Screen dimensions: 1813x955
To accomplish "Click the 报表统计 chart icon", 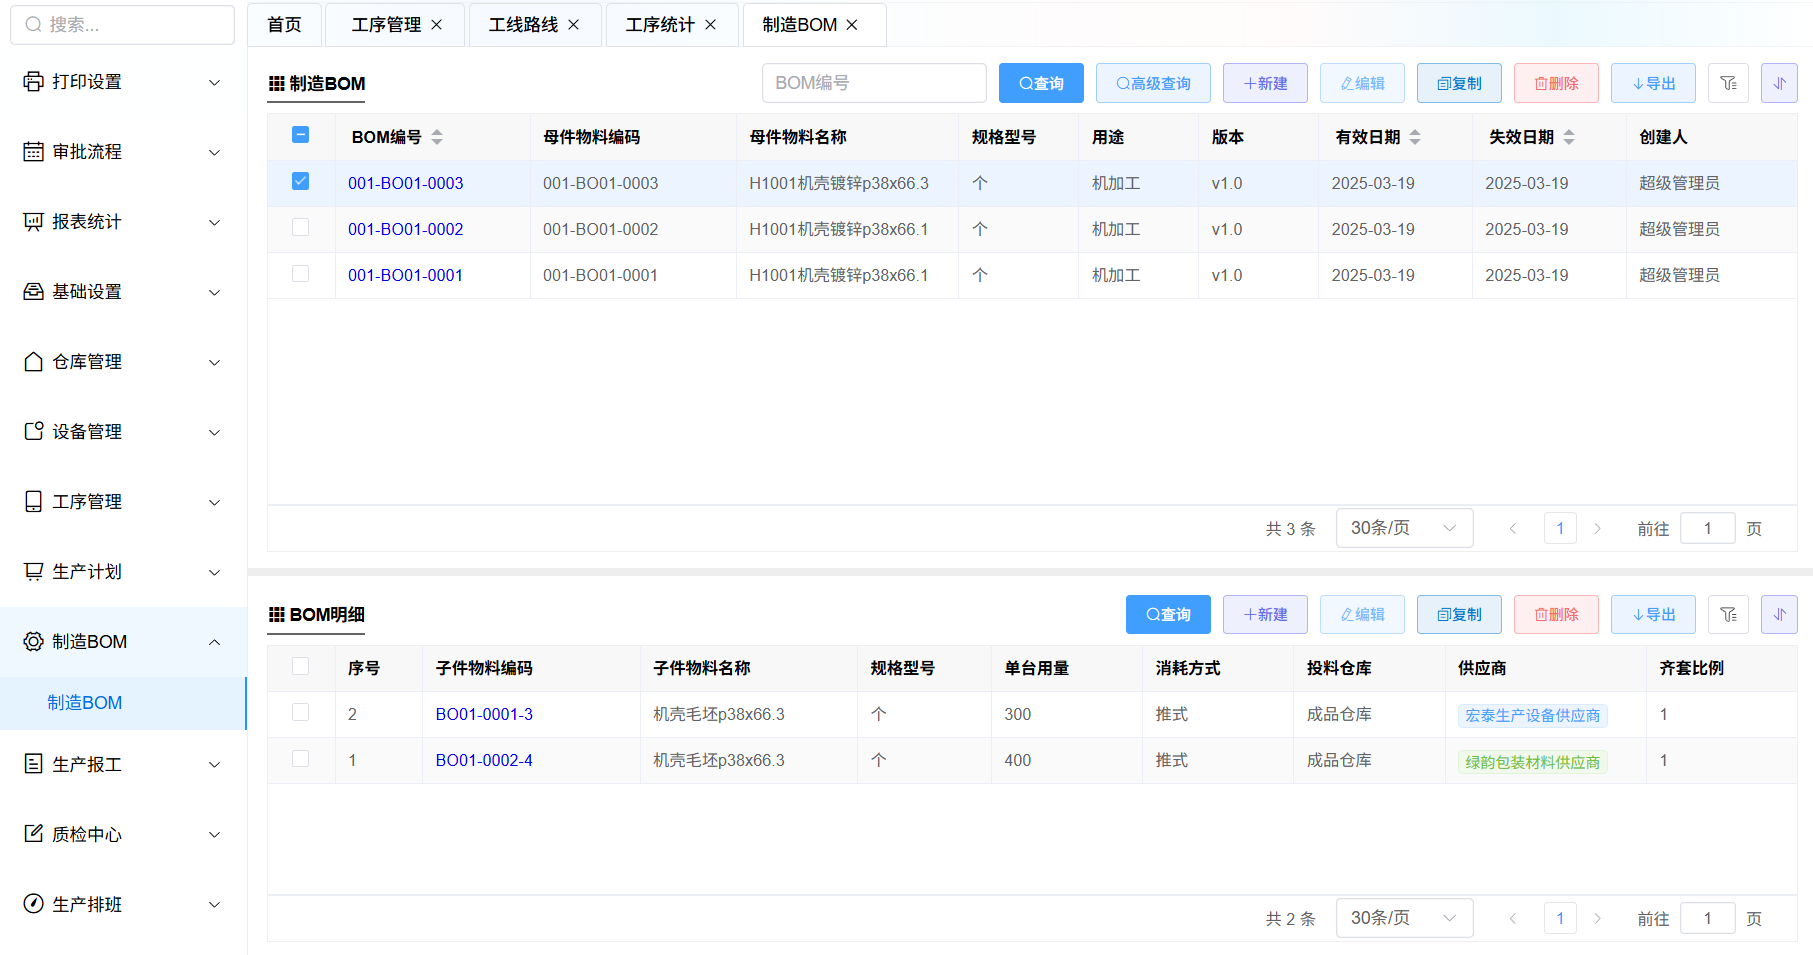I will click(33, 222).
